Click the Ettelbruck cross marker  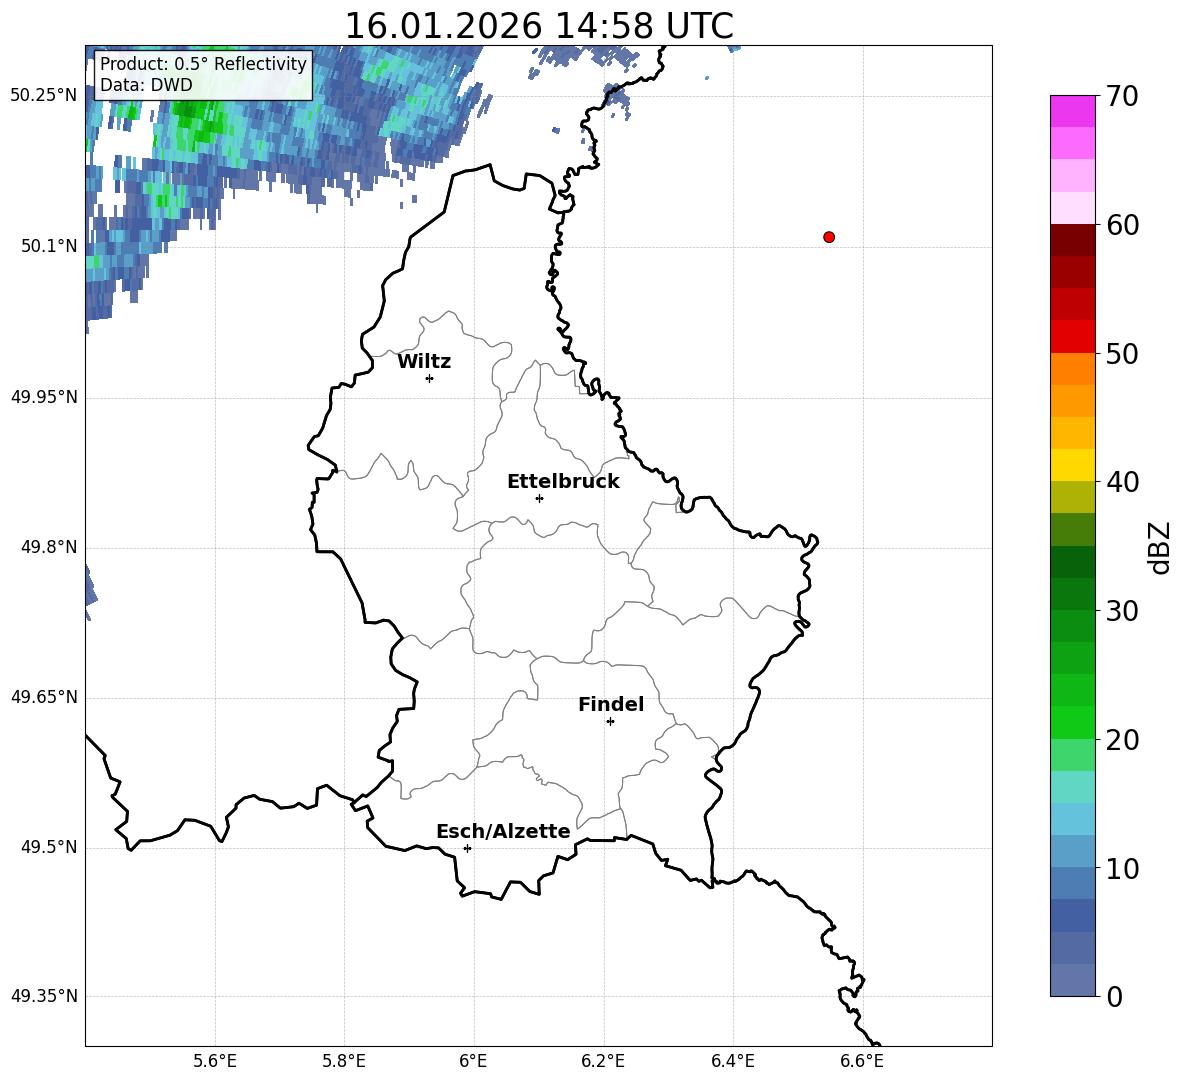tap(539, 498)
